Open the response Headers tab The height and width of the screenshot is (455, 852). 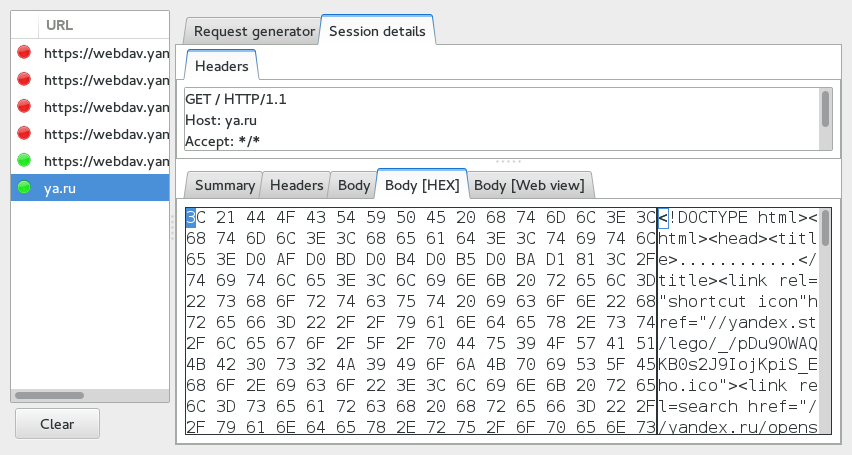pyautogui.click(x=297, y=185)
